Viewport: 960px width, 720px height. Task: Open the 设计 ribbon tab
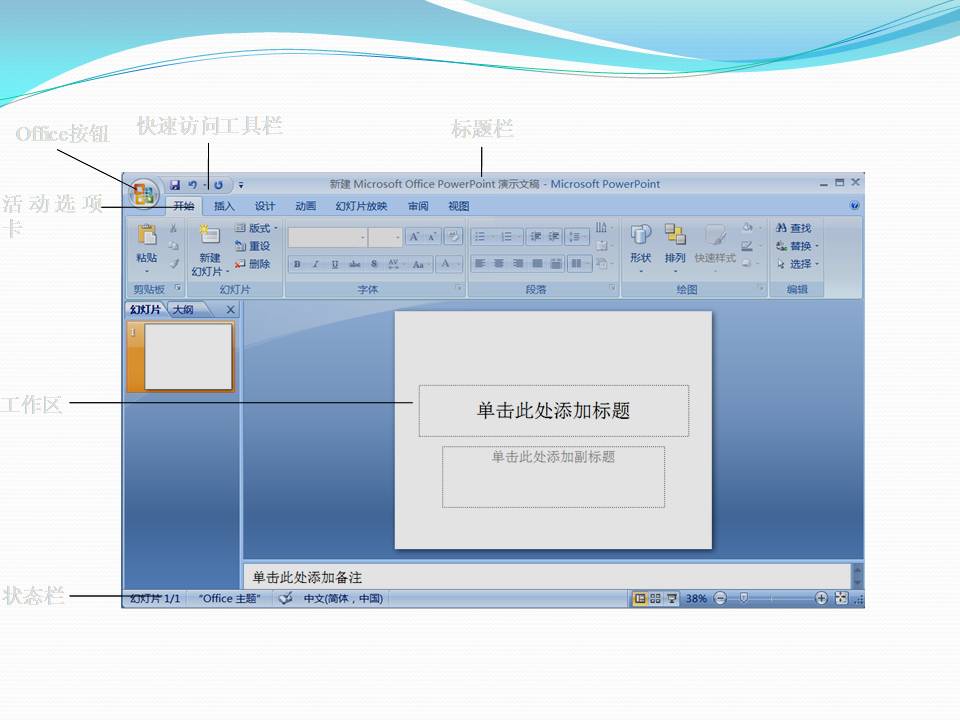(264, 206)
